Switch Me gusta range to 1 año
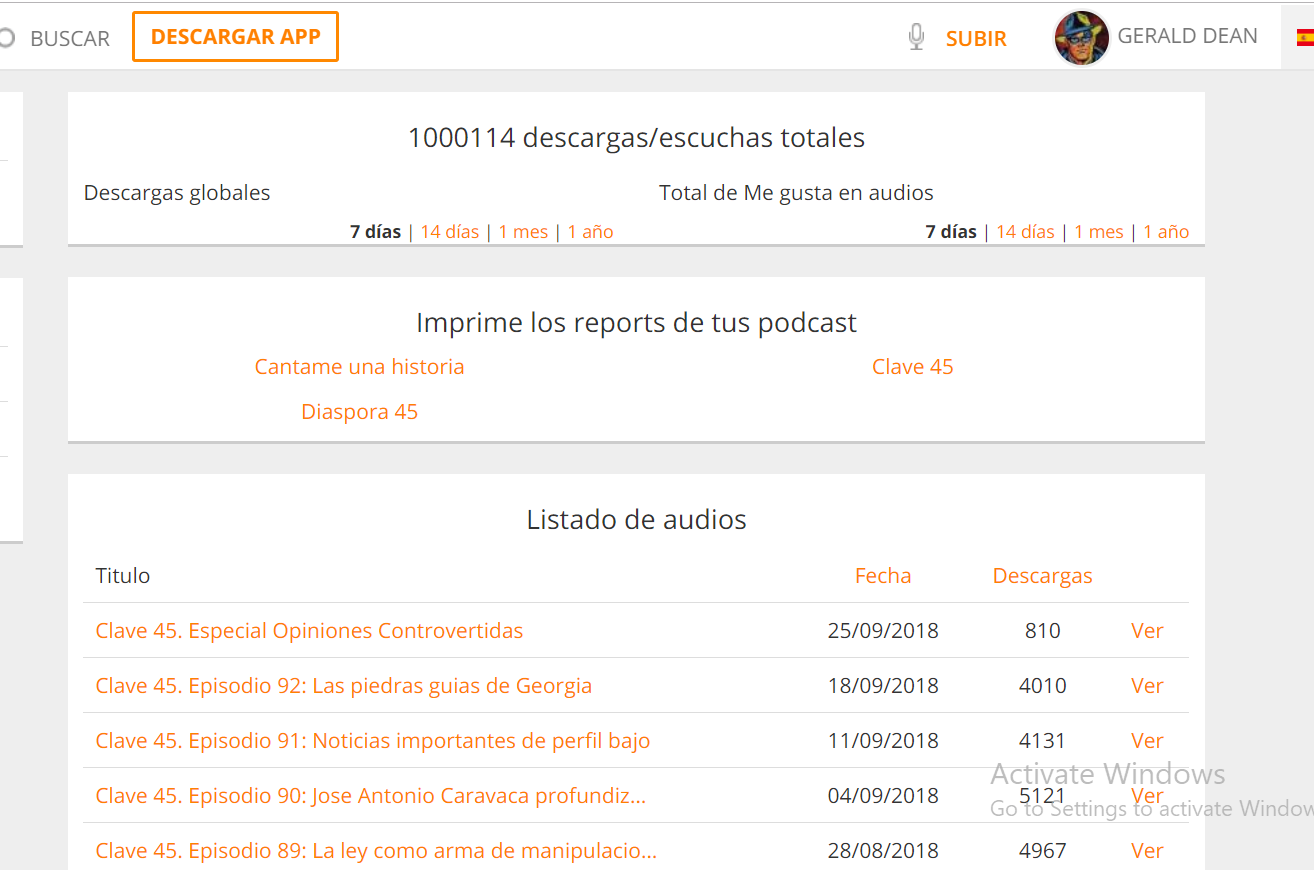This screenshot has width=1314, height=870. [x=1166, y=232]
